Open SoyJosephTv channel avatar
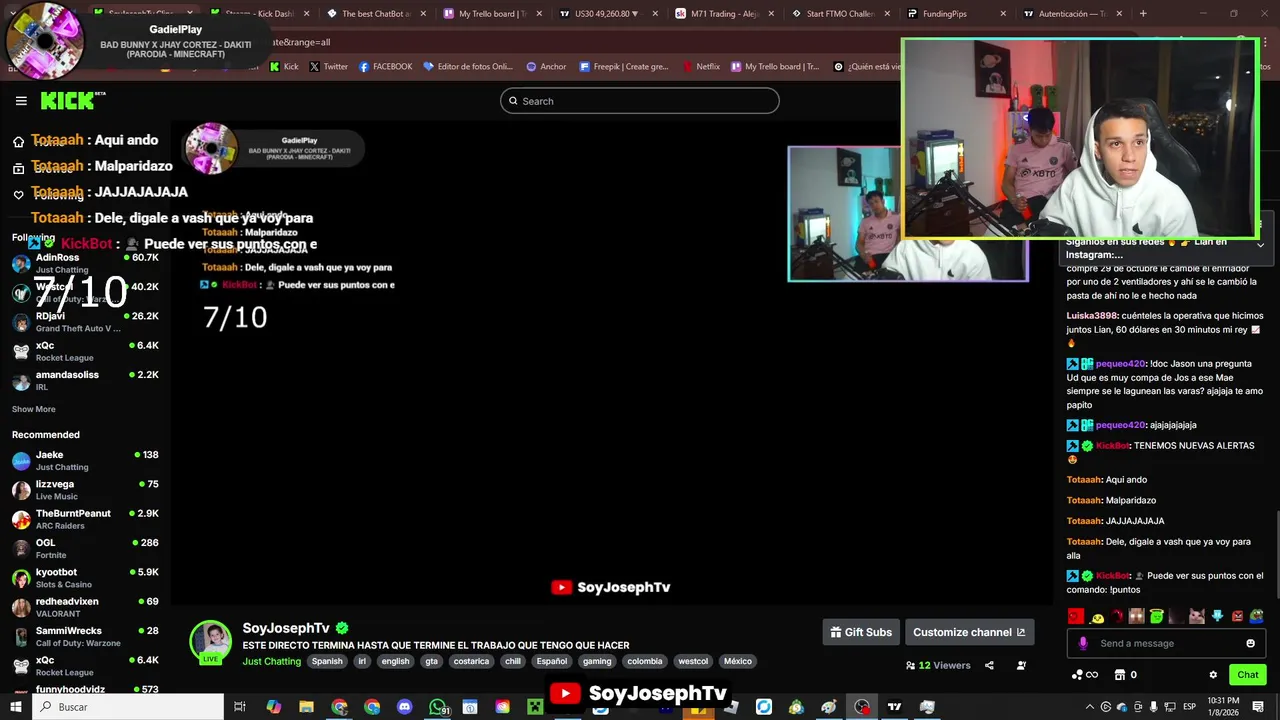 point(211,641)
